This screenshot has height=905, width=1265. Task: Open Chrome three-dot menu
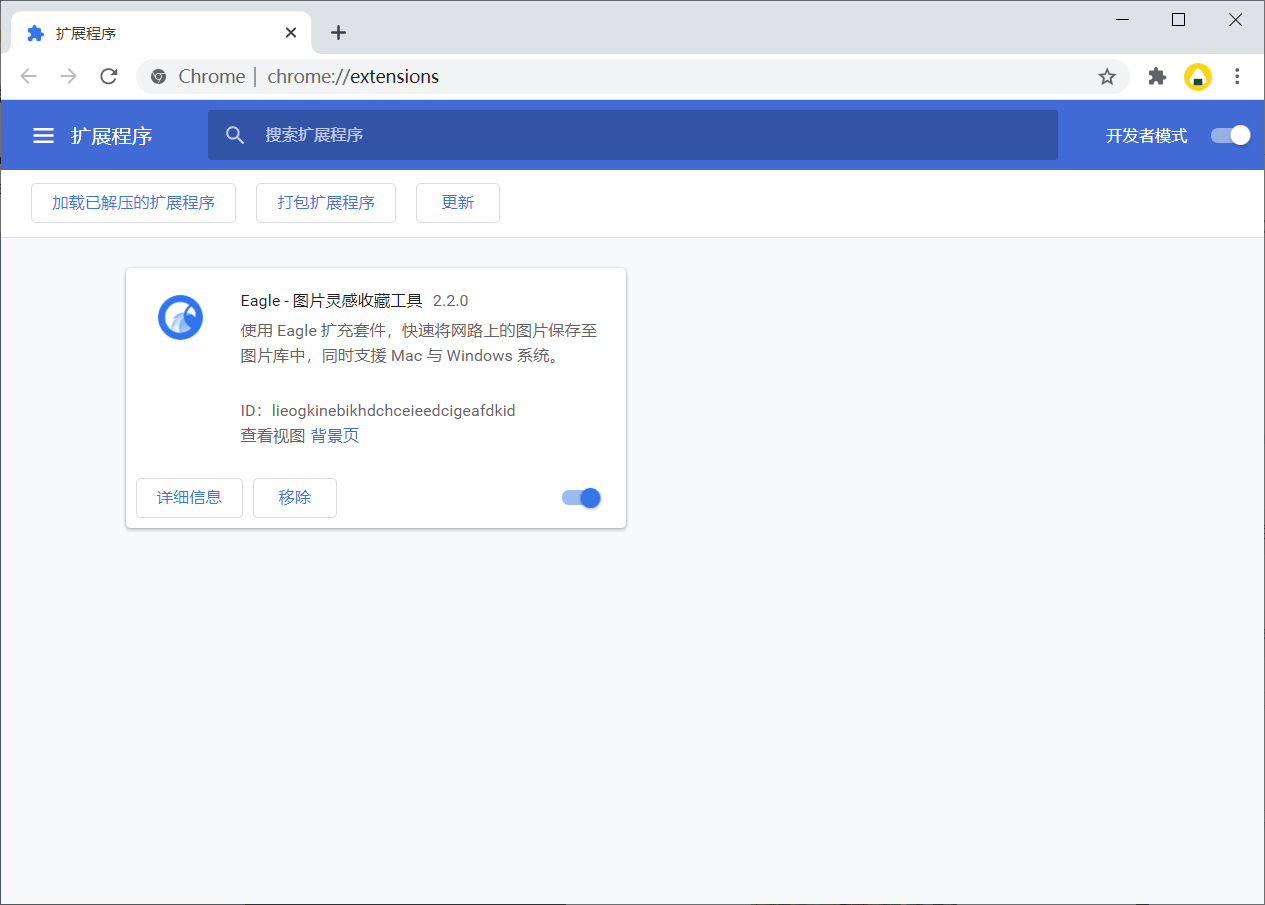pos(1238,76)
